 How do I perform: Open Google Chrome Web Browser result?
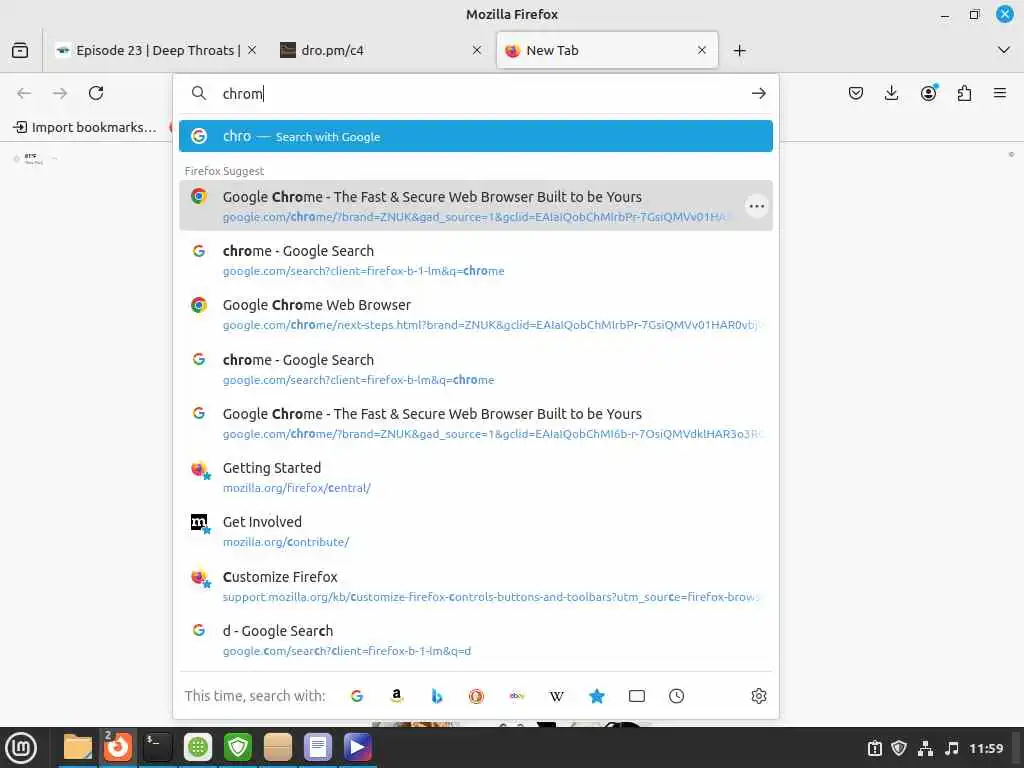click(475, 314)
